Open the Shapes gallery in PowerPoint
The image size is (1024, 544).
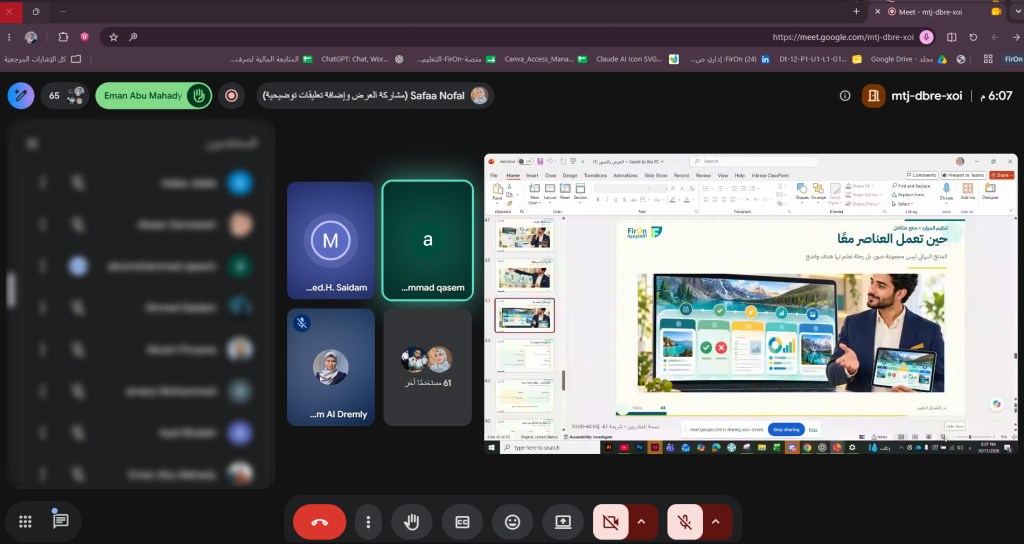point(801,192)
